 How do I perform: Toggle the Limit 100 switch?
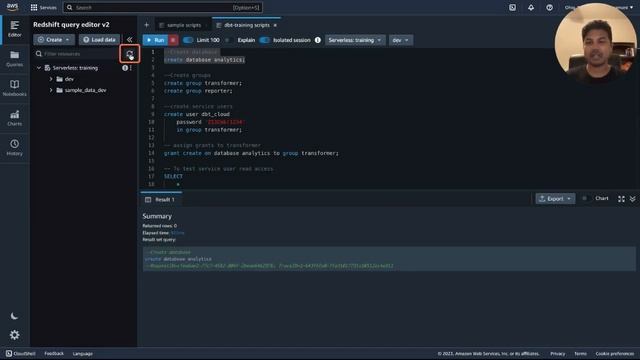(x=188, y=40)
